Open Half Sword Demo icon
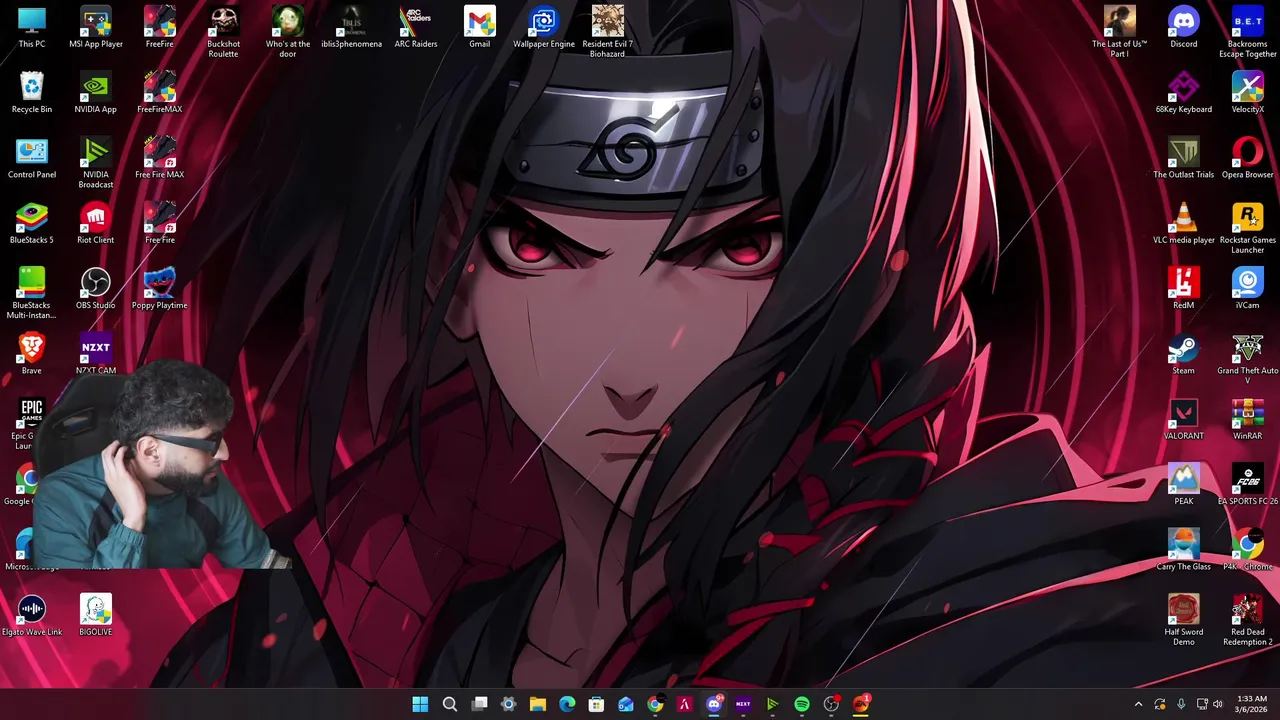 coord(1184,620)
